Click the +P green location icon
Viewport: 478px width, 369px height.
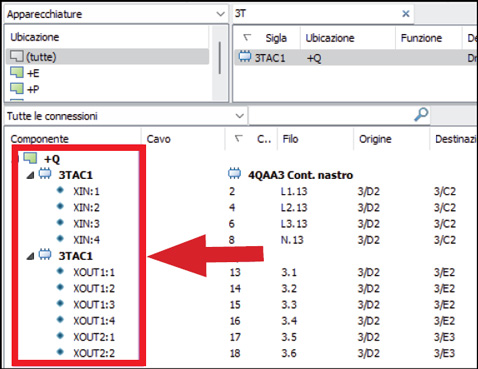pyautogui.click(x=16, y=88)
